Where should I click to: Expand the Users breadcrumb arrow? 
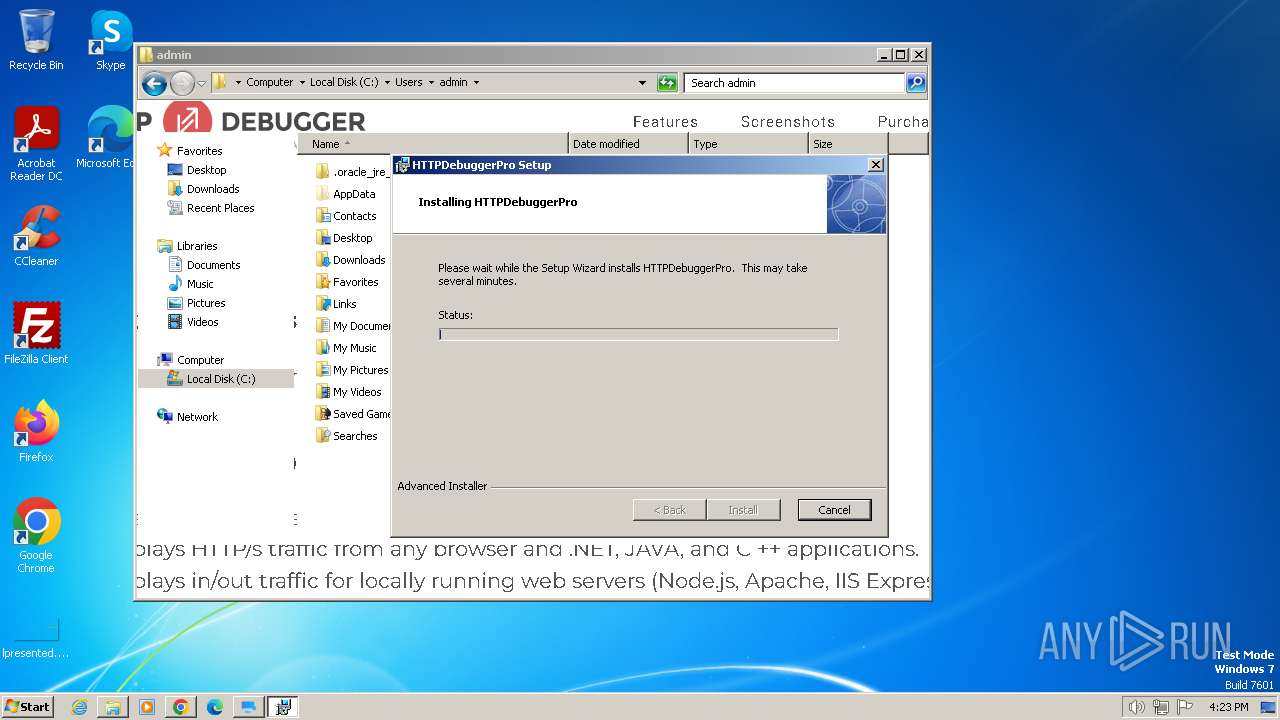pyautogui.click(x=431, y=83)
